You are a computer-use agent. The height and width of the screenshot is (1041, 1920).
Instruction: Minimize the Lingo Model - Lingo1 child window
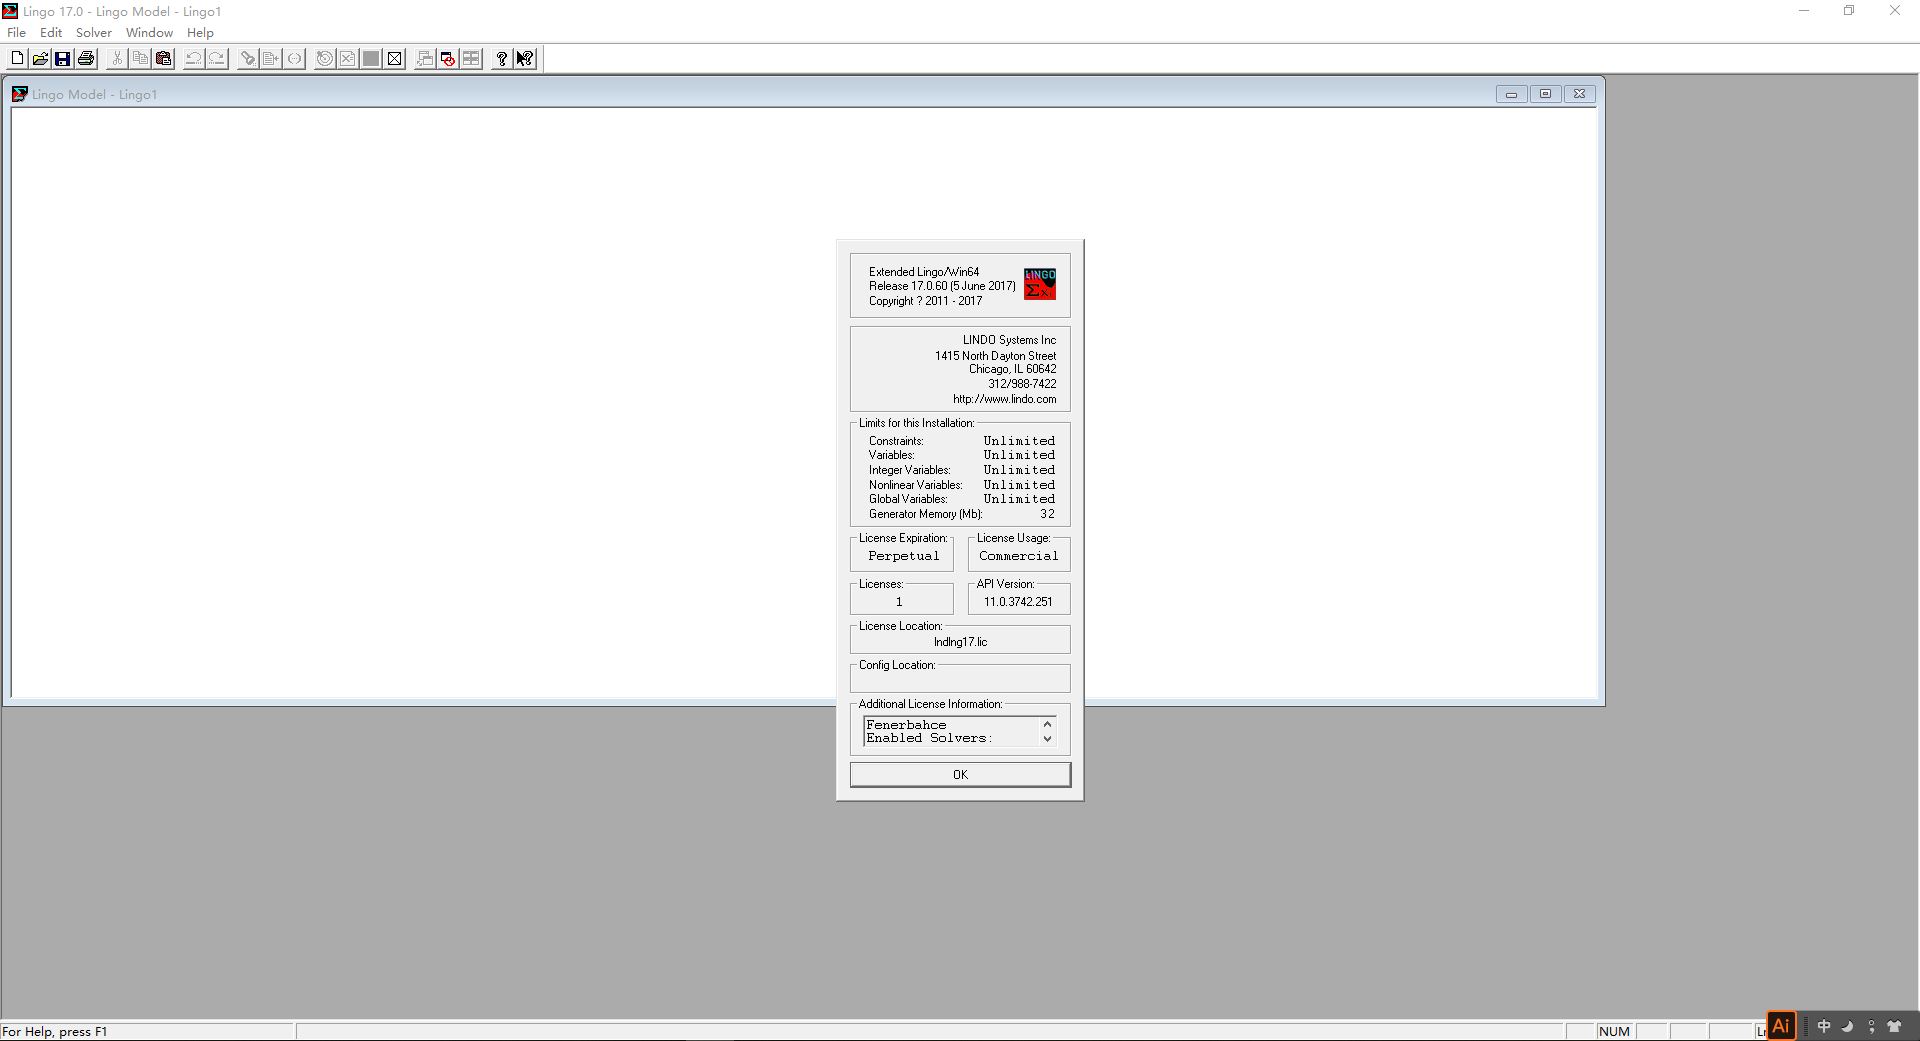pyautogui.click(x=1511, y=94)
